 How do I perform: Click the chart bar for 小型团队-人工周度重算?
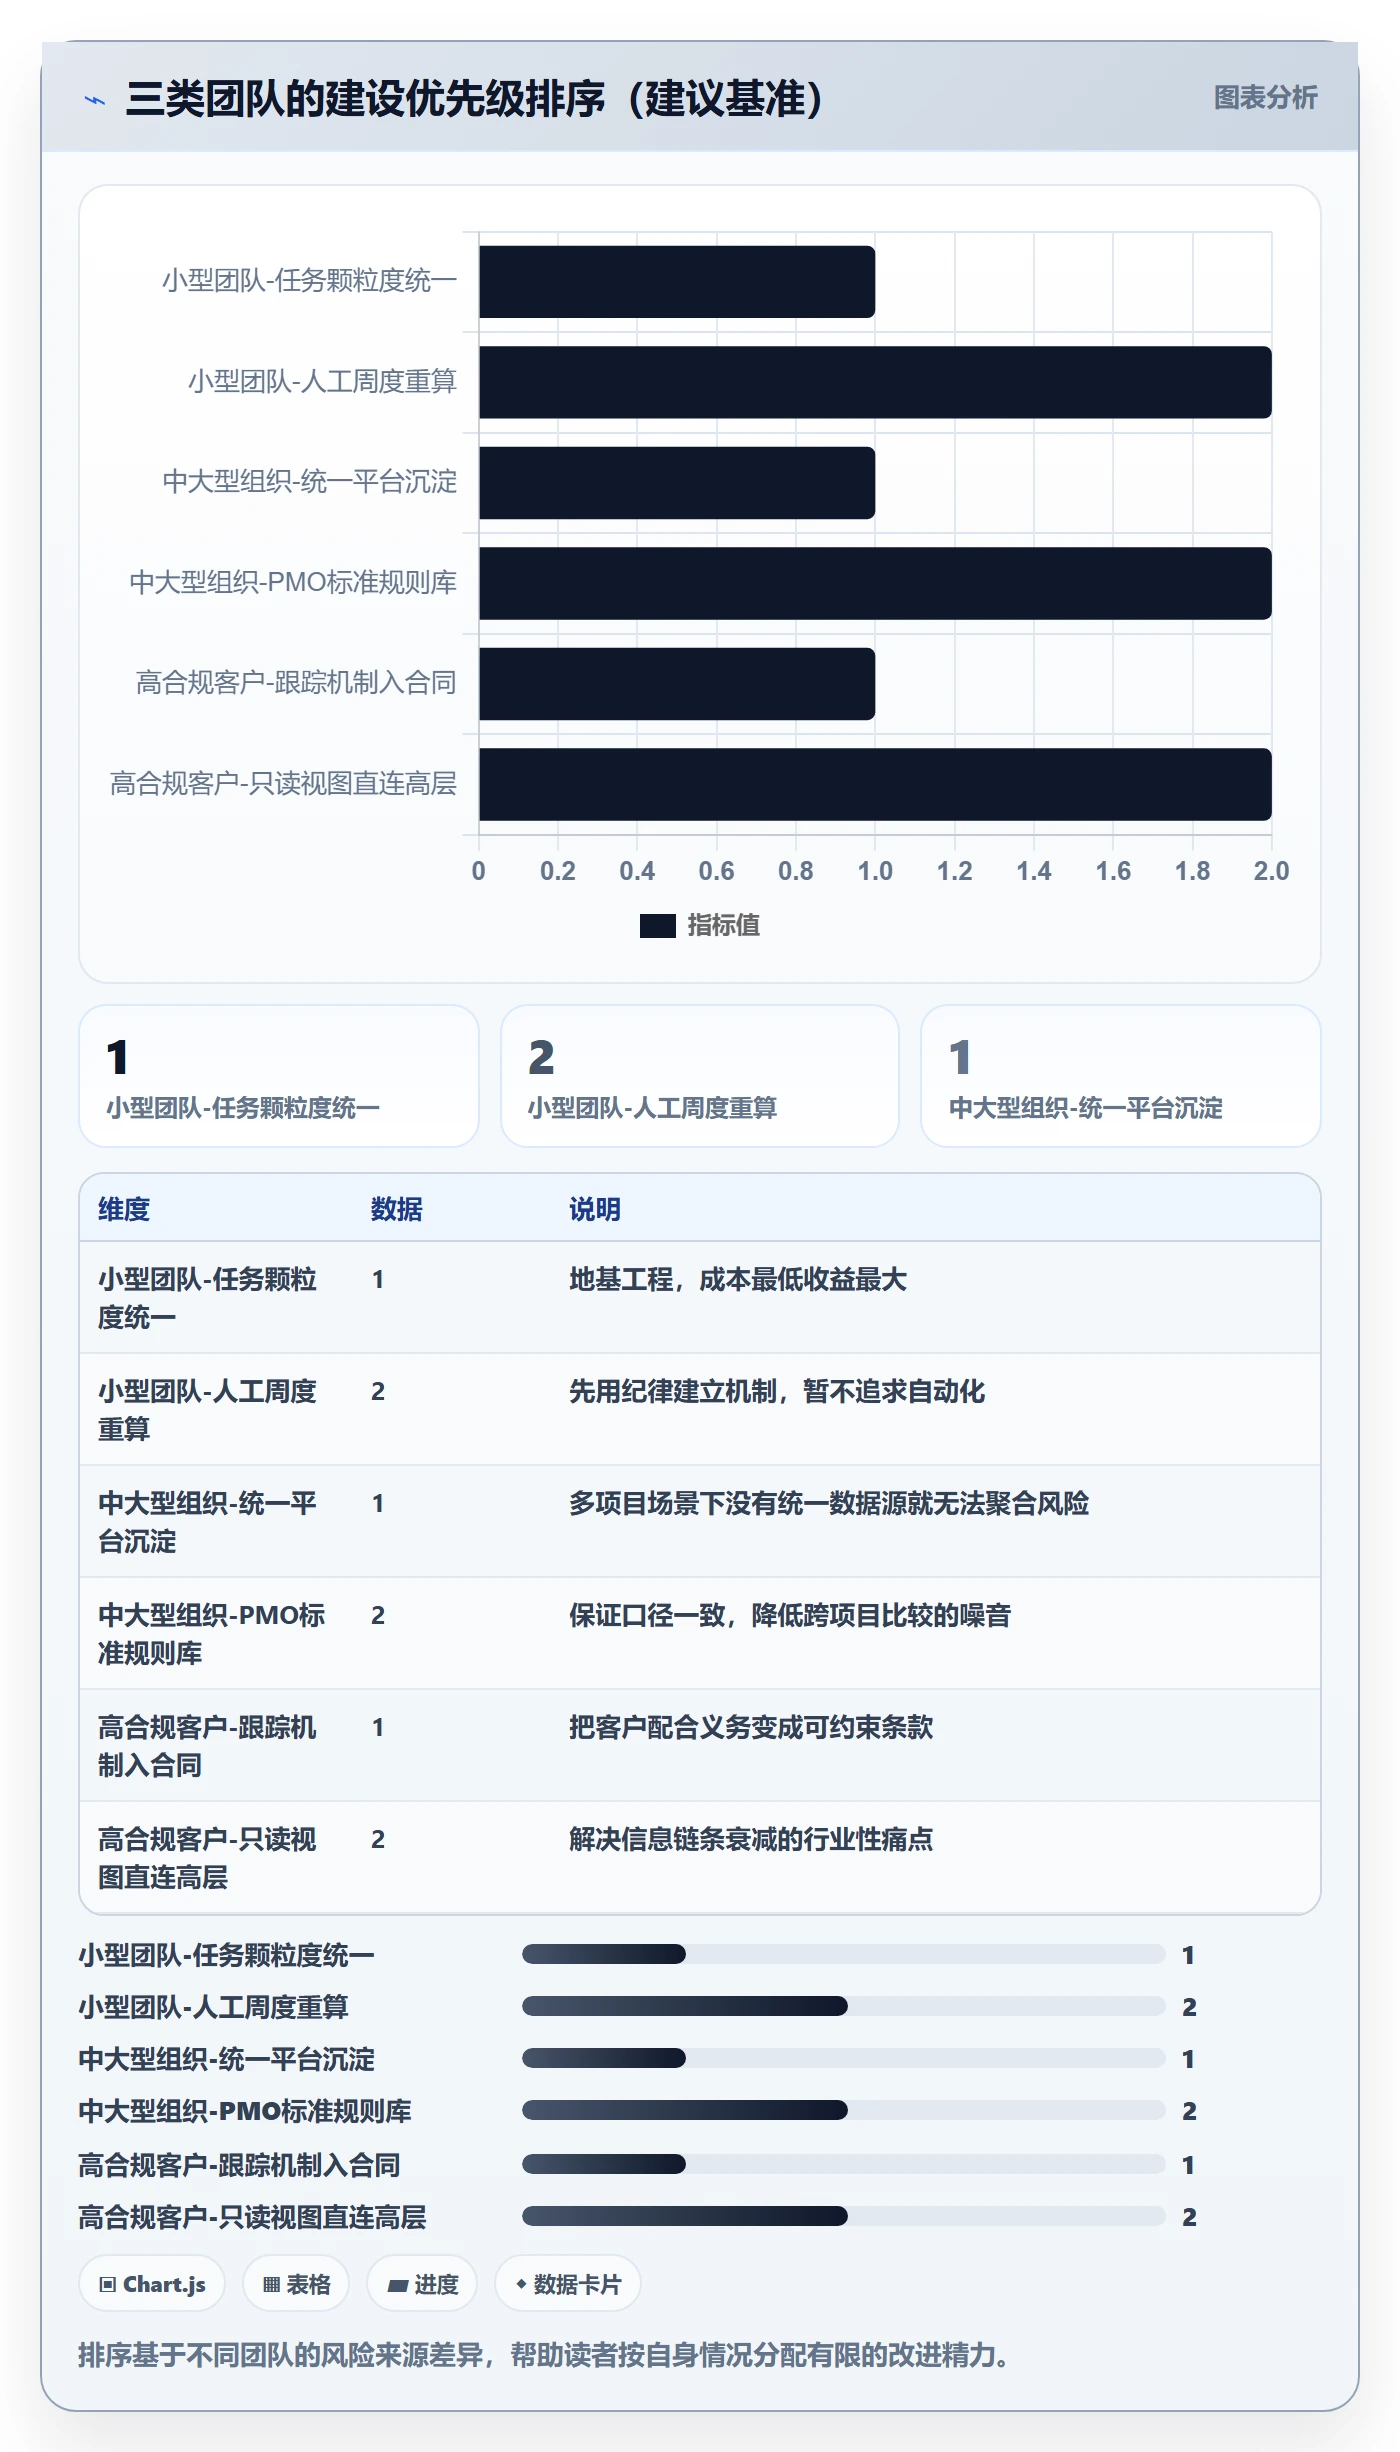click(875, 382)
